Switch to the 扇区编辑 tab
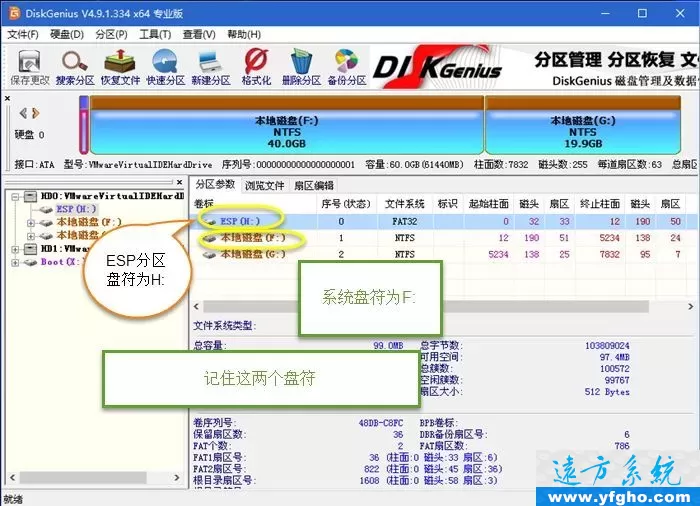700x506 pixels. [x=313, y=185]
